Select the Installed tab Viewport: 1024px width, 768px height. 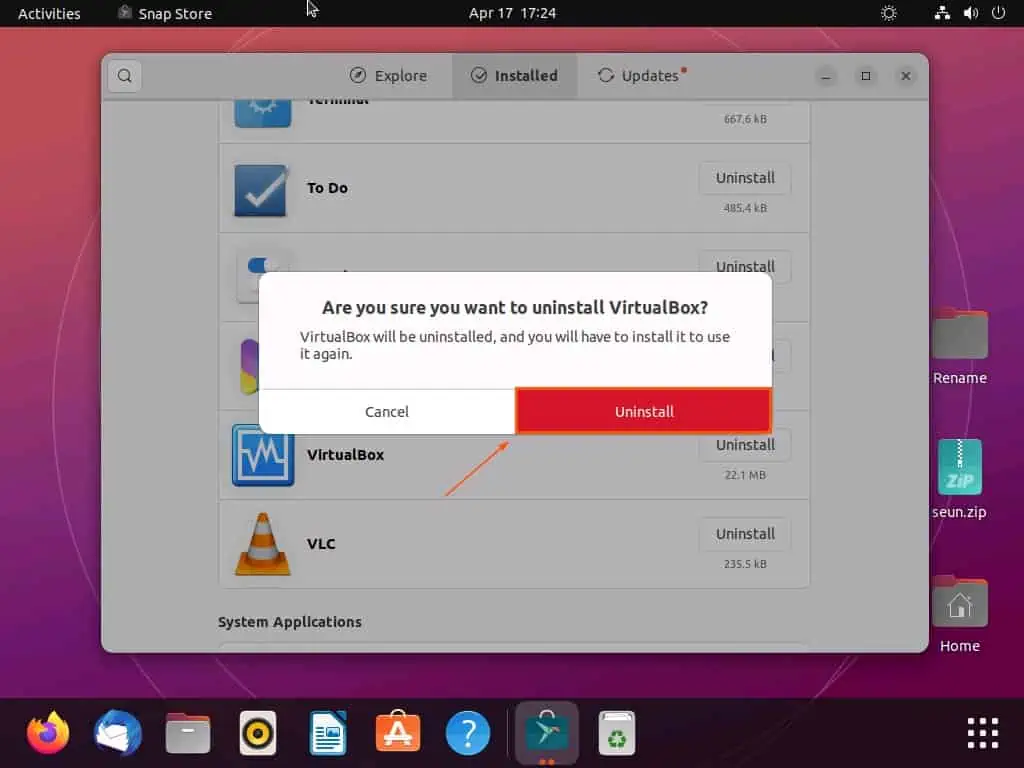(x=514, y=76)
